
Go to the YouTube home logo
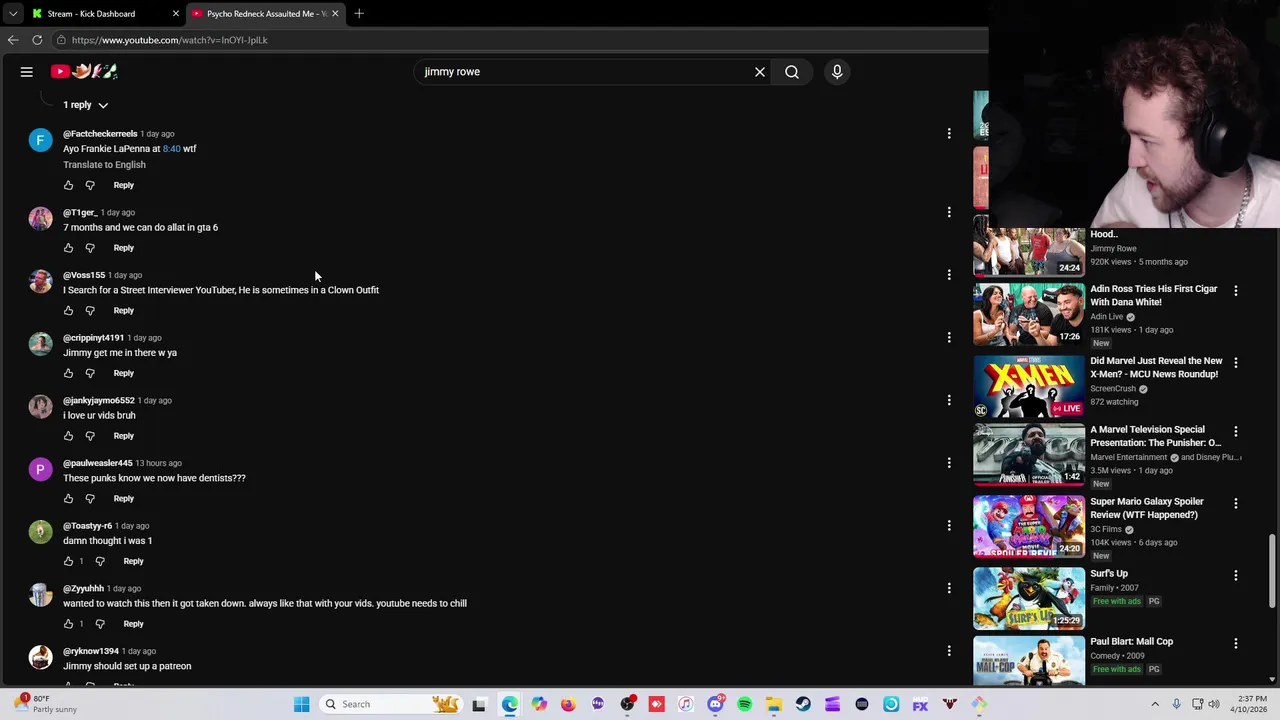[x=85, y=71]
